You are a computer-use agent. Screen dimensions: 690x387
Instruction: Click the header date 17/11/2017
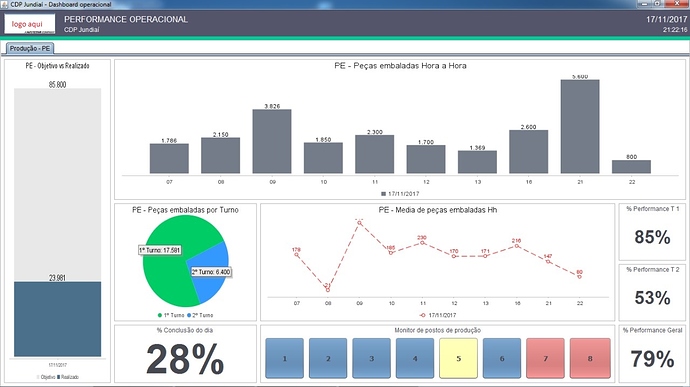666,19
